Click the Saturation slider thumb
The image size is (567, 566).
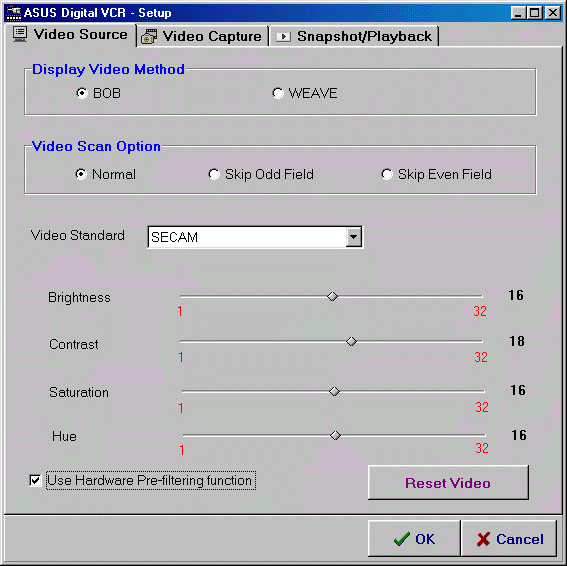[x=334, y=391]
